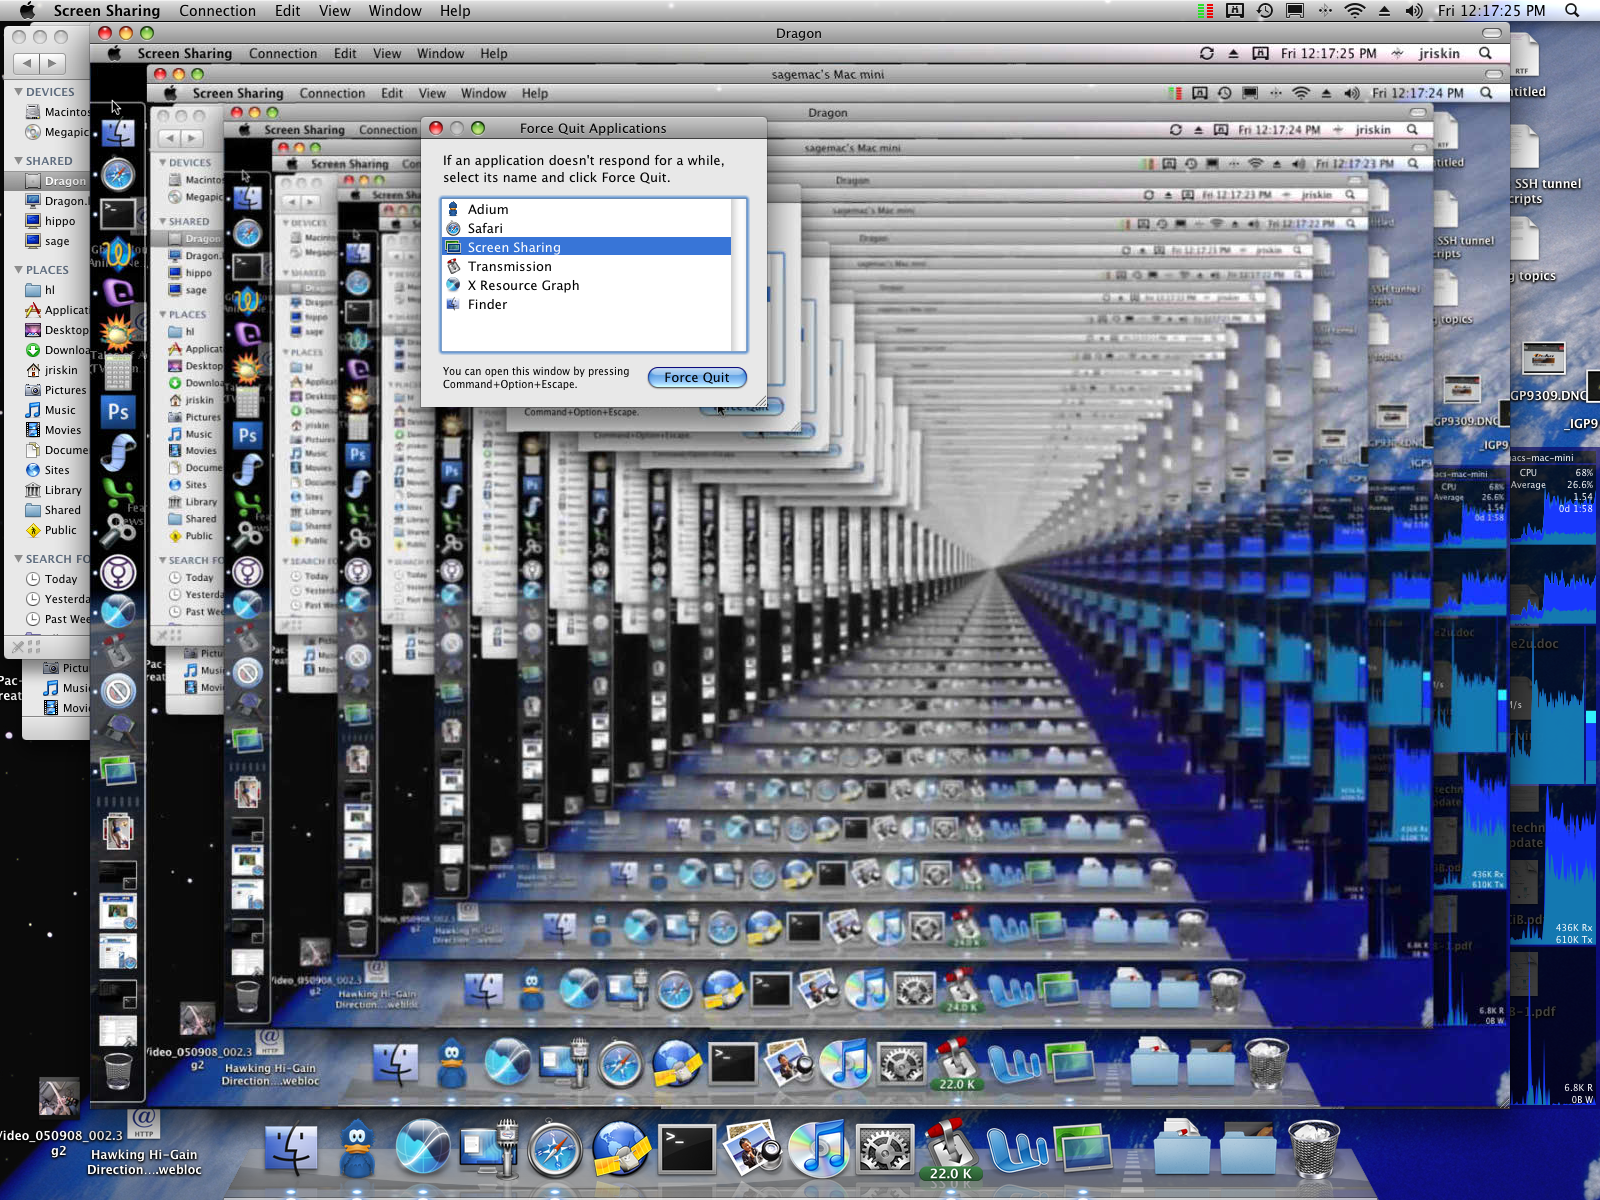Open Adium from the Dock
1600x1200 pixels.
tap(358, 1150)
